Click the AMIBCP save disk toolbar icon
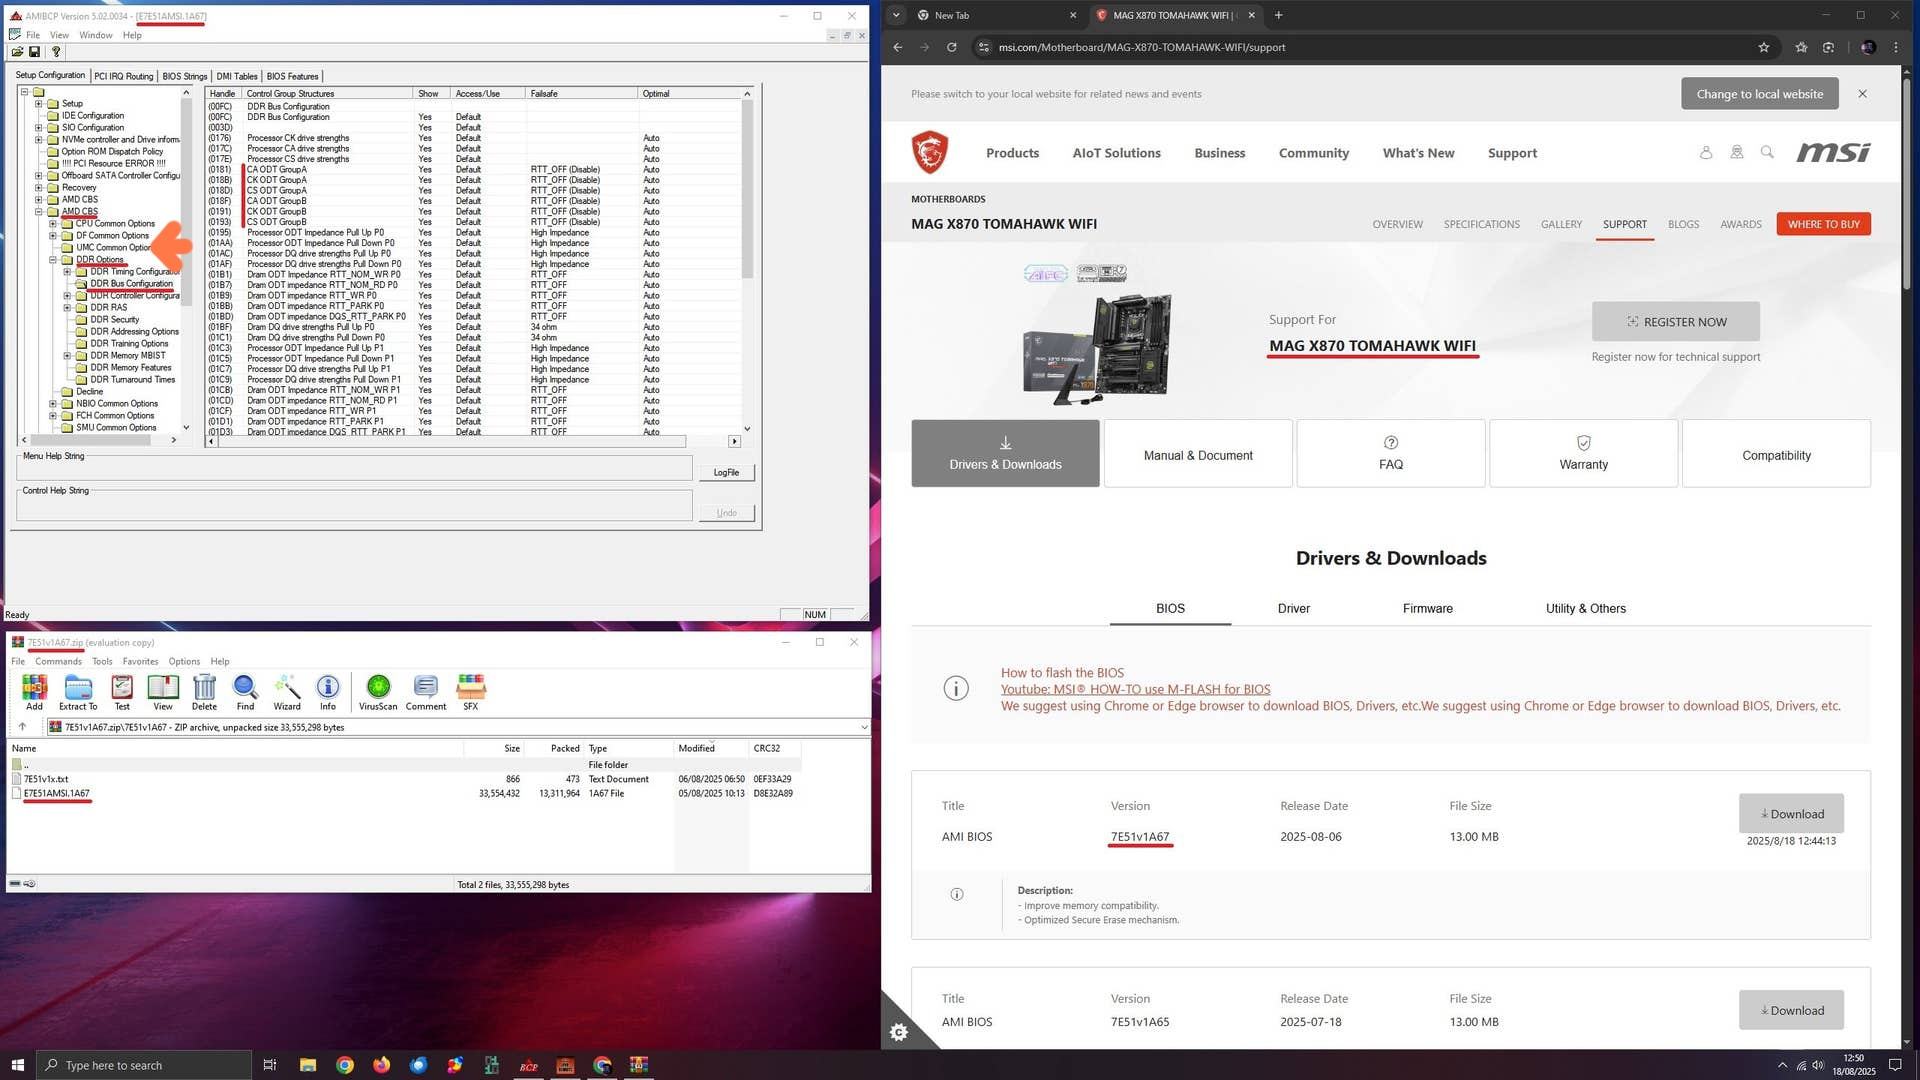Image resolution: width=1920 pixels, height=1080 pixels. click(x=34, y=52)
